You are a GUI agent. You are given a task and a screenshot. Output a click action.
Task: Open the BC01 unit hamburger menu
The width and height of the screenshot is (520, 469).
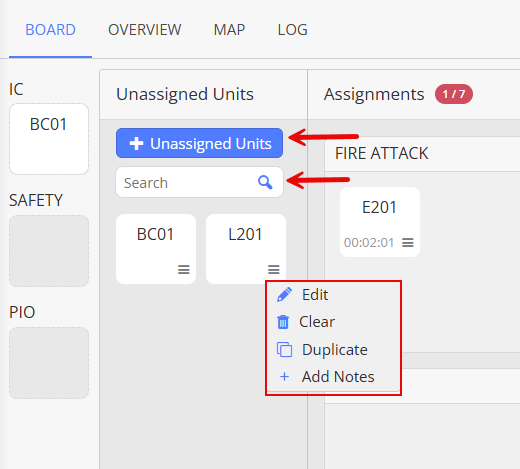pos(184,269)
